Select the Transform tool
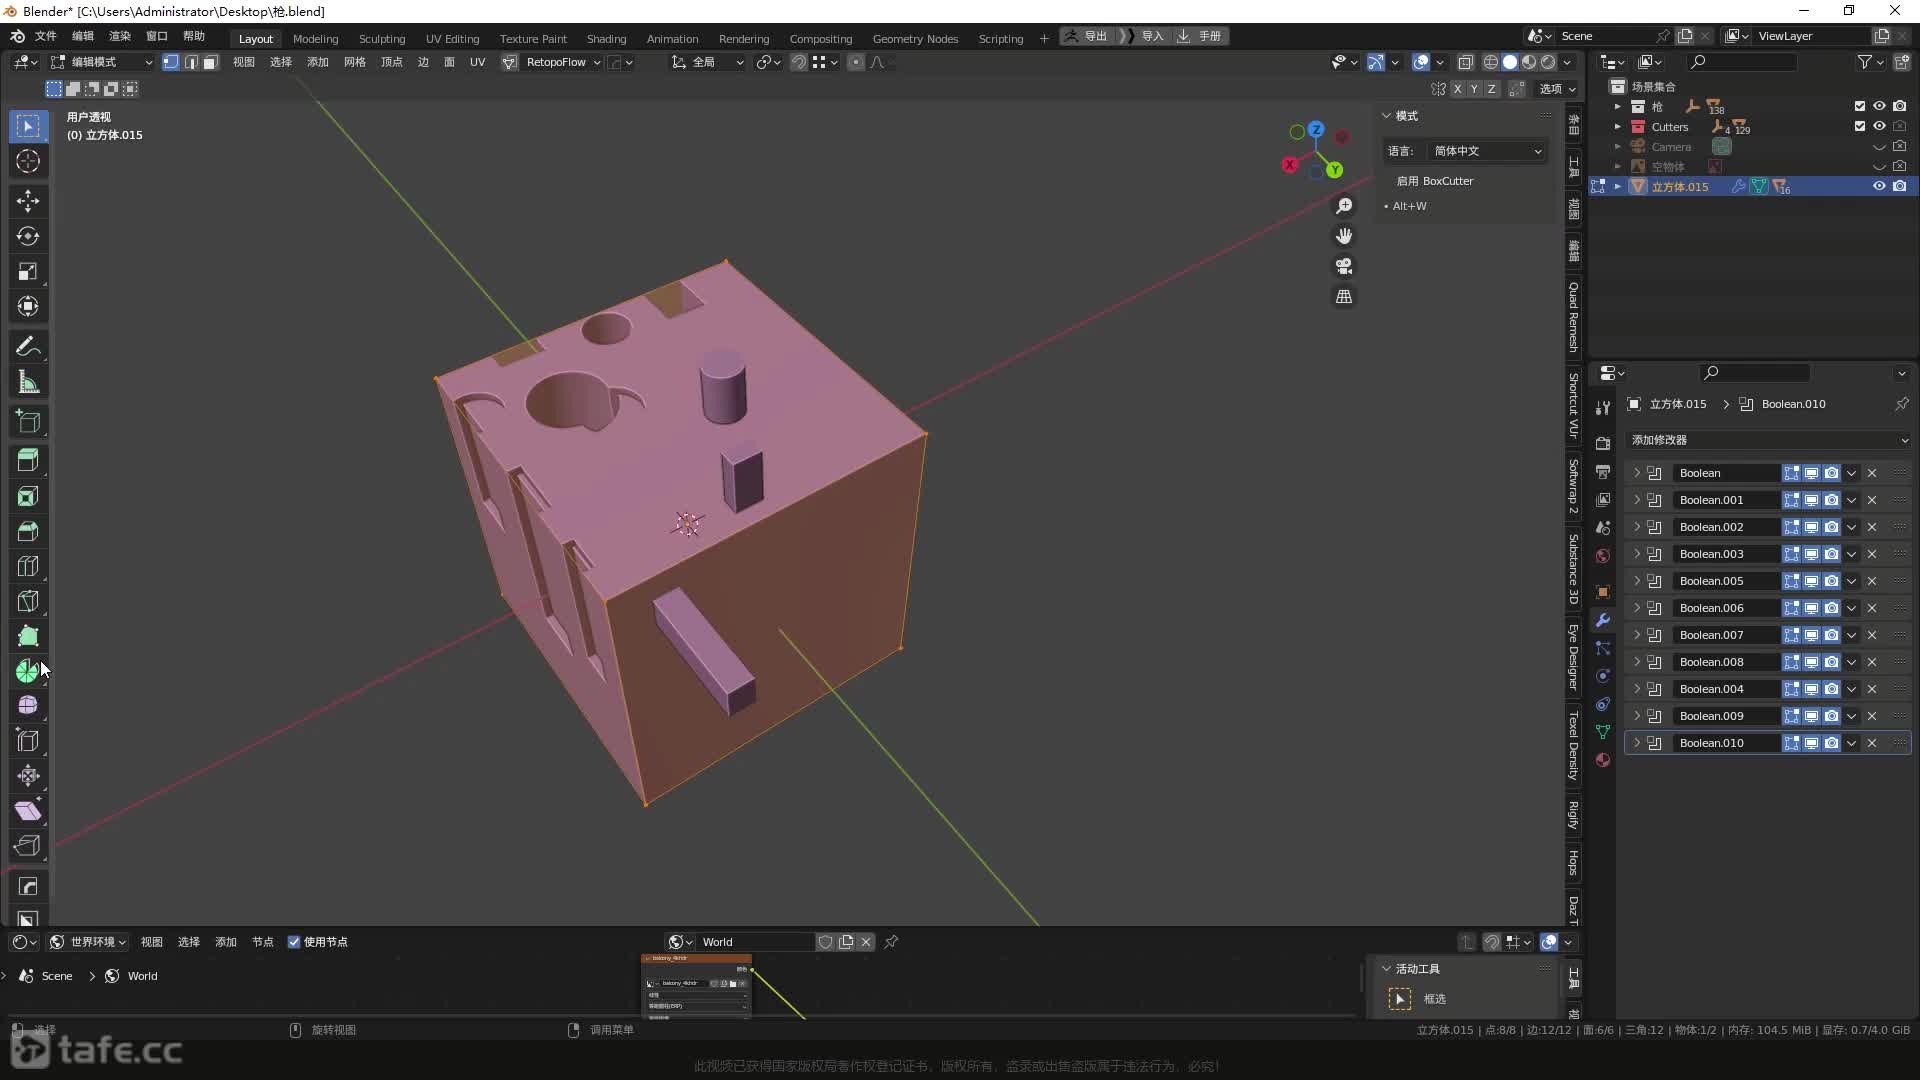 coord(28,306)
